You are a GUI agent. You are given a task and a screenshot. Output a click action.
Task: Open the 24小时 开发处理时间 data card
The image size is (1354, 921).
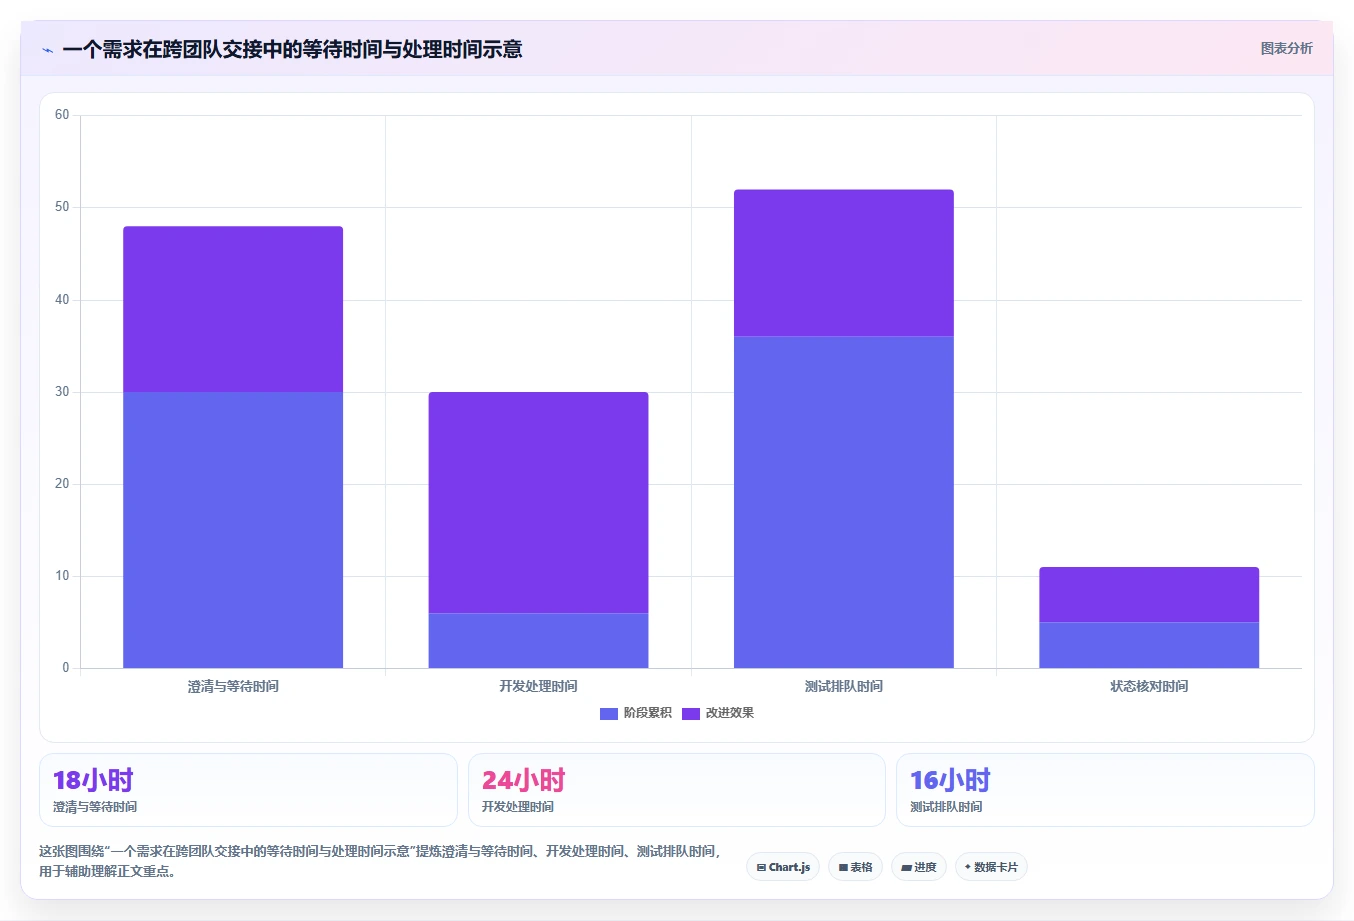pyautogui.click(x=677, y=790)
